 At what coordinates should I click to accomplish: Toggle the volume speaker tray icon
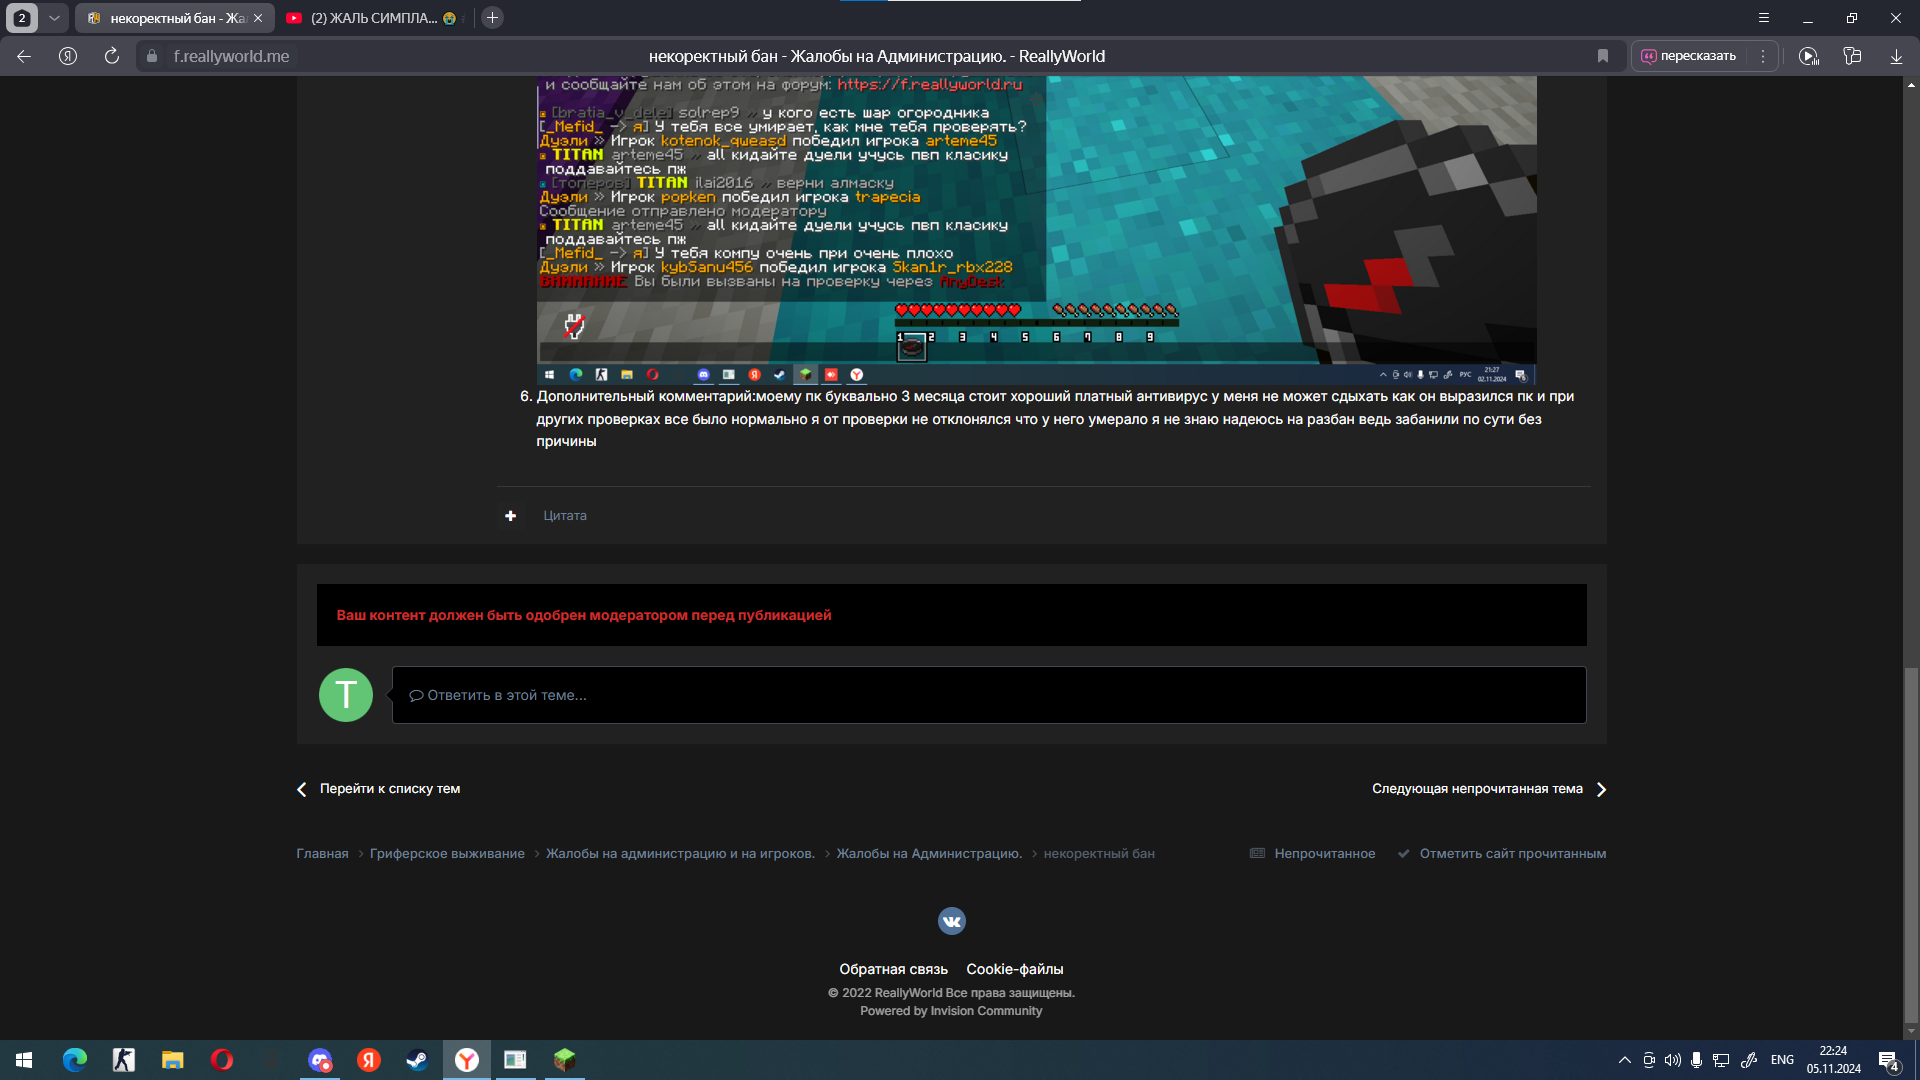[1672, 1060]
